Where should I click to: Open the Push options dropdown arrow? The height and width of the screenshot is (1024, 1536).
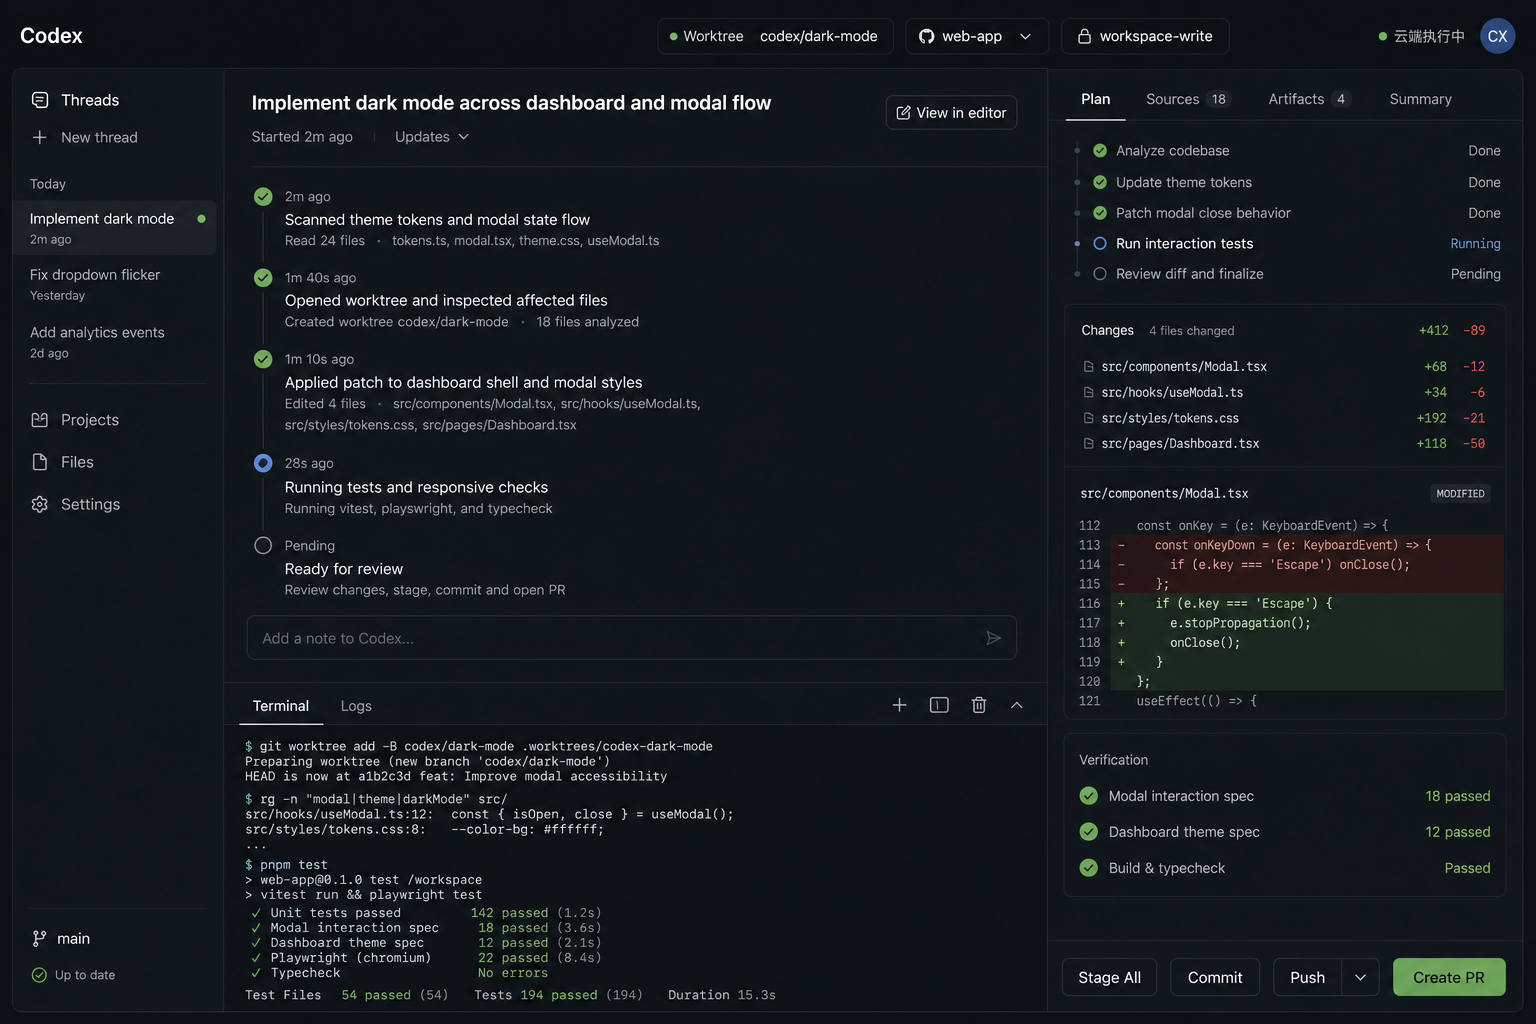[1360, 977]
